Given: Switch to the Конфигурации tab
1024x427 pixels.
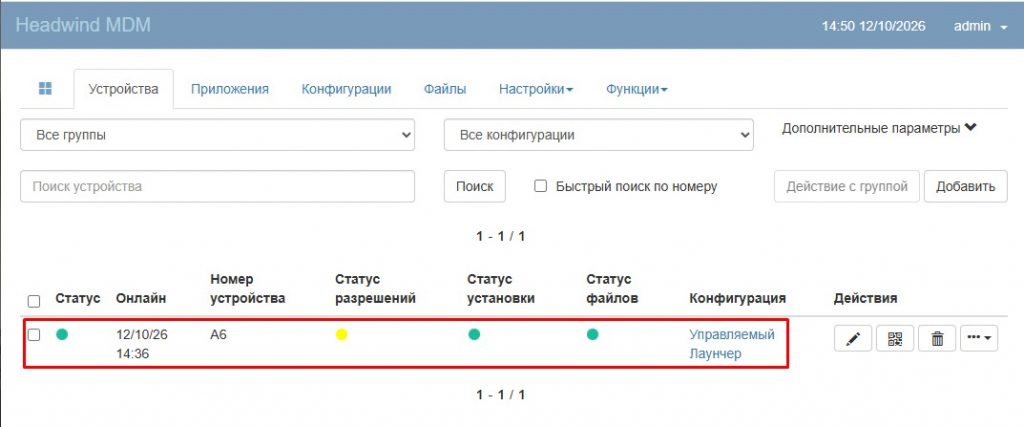Looking at the screenshot, I should (346, 89).
